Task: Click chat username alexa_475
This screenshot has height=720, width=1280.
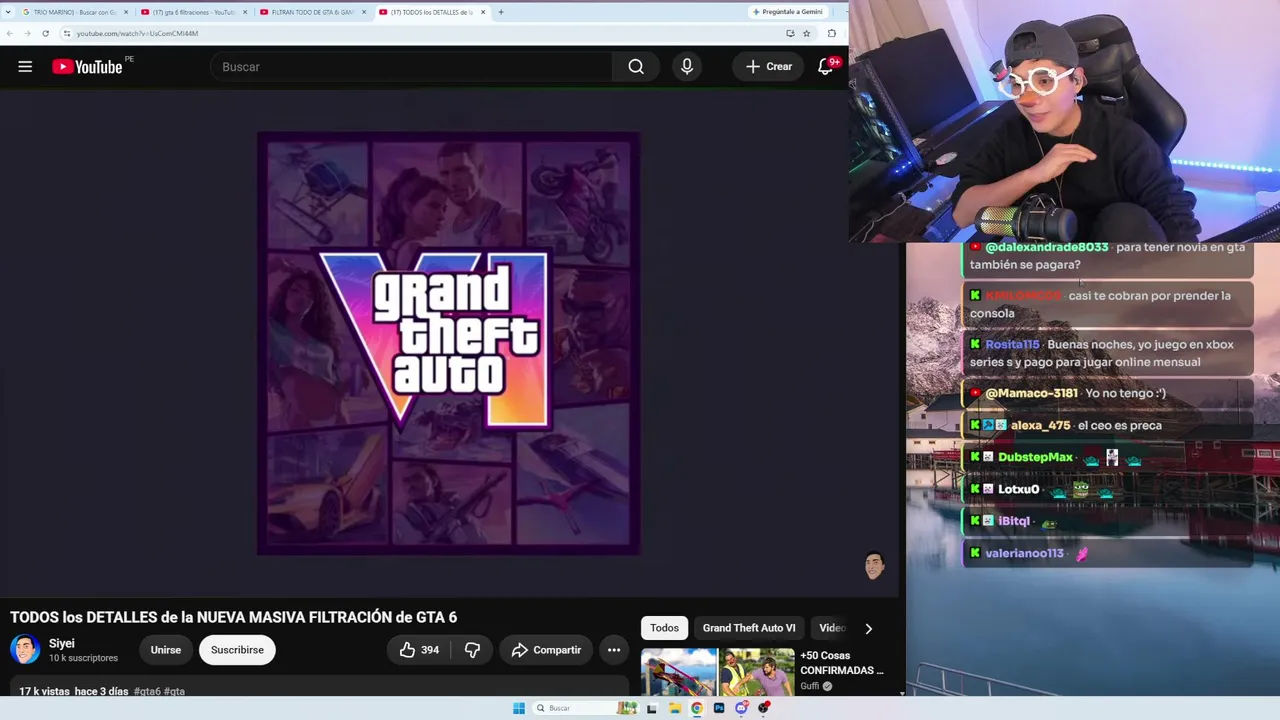Action: tap(1041, 425)
